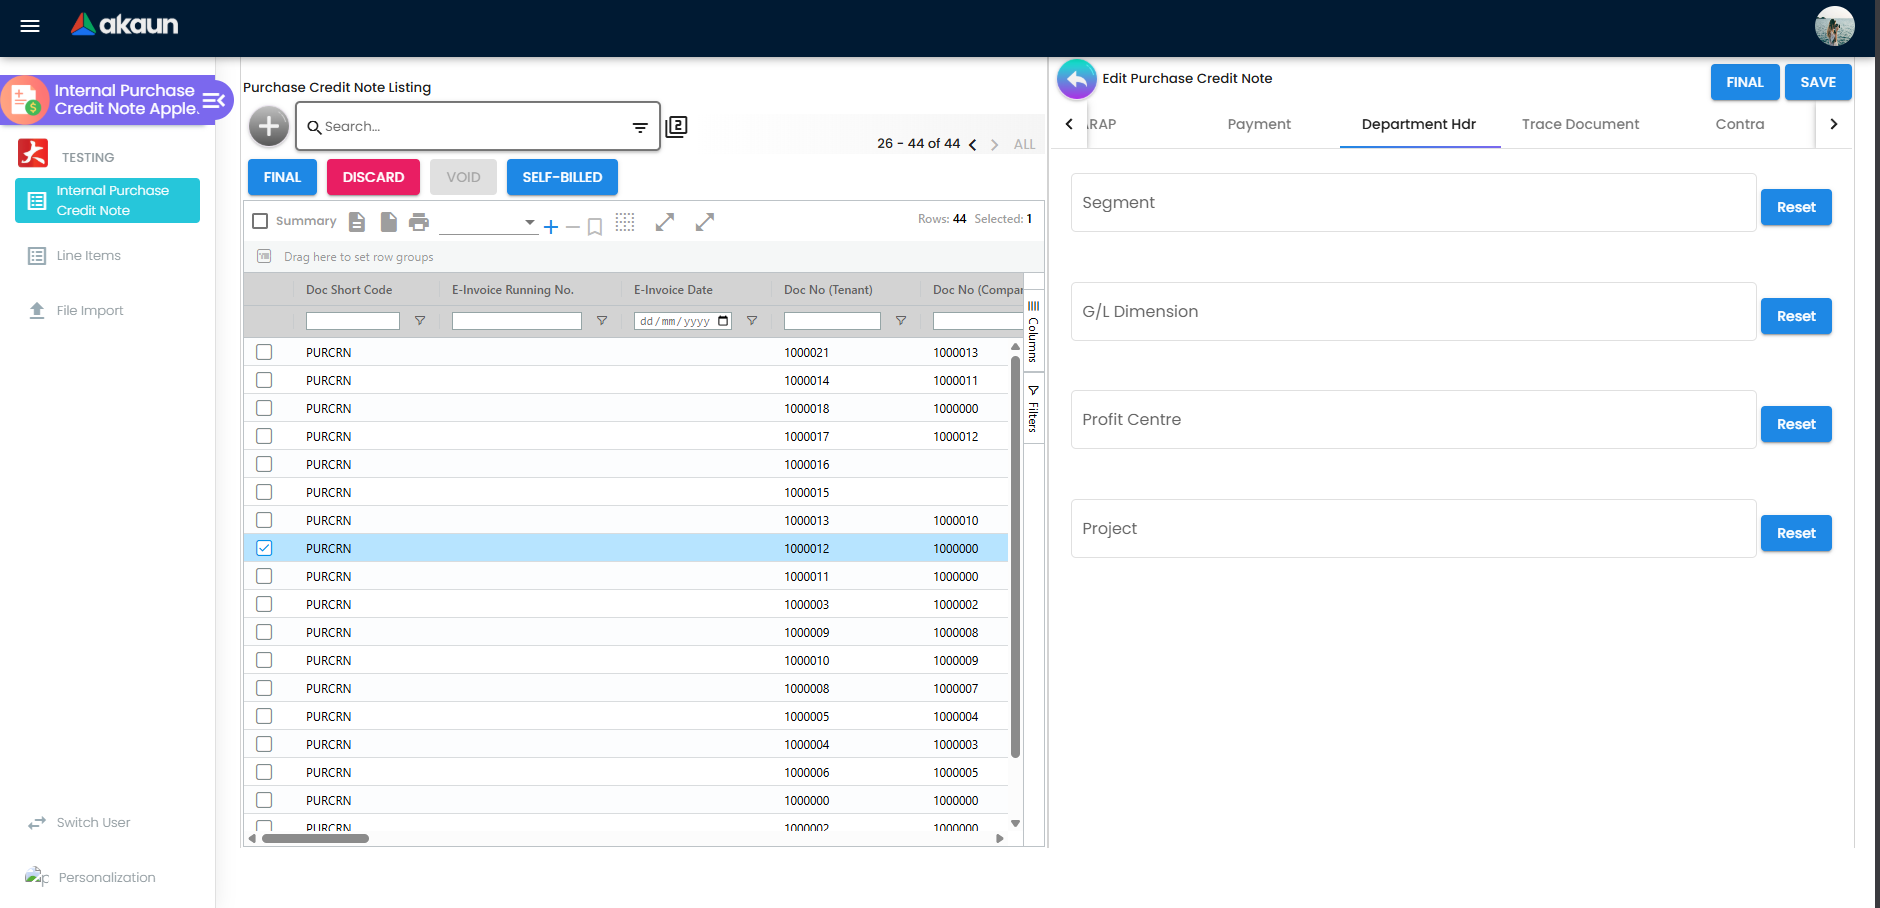Open the Project dropdown field
This screenshot has width=1880, height=908.
[x=1413, y=529]
